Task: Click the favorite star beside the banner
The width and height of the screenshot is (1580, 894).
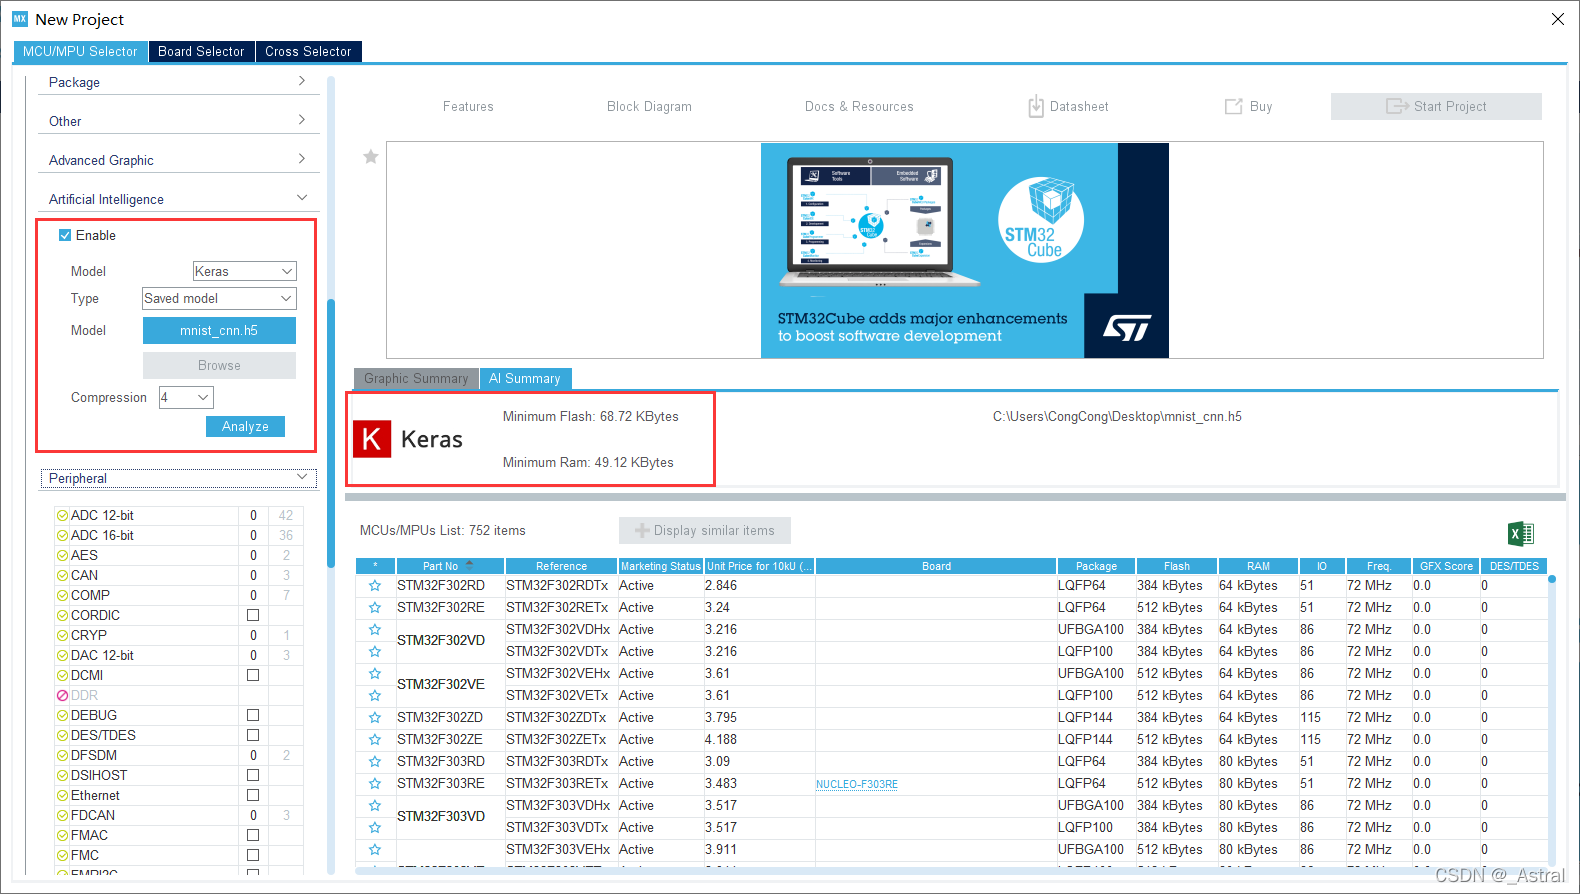Action: click(x=371, y=157)
